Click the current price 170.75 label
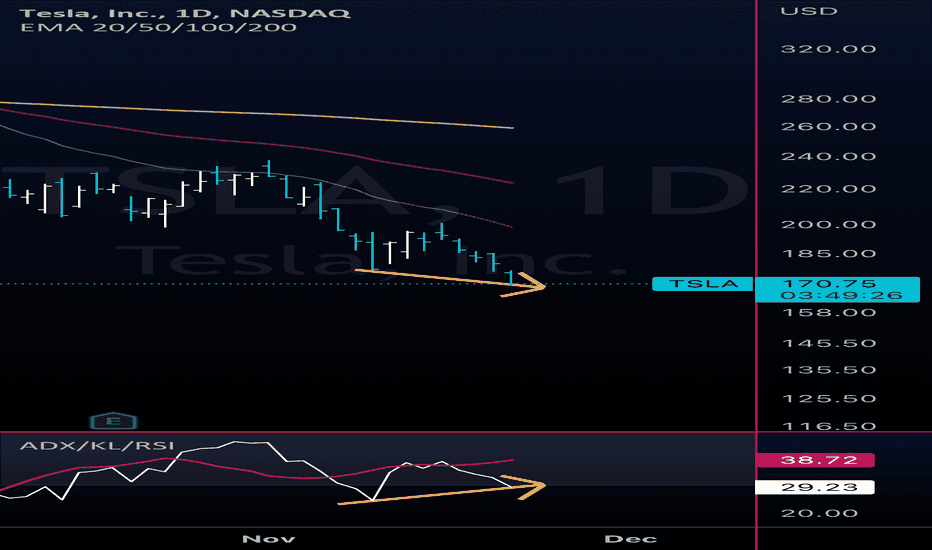932x550 pixels. (829, 283)
